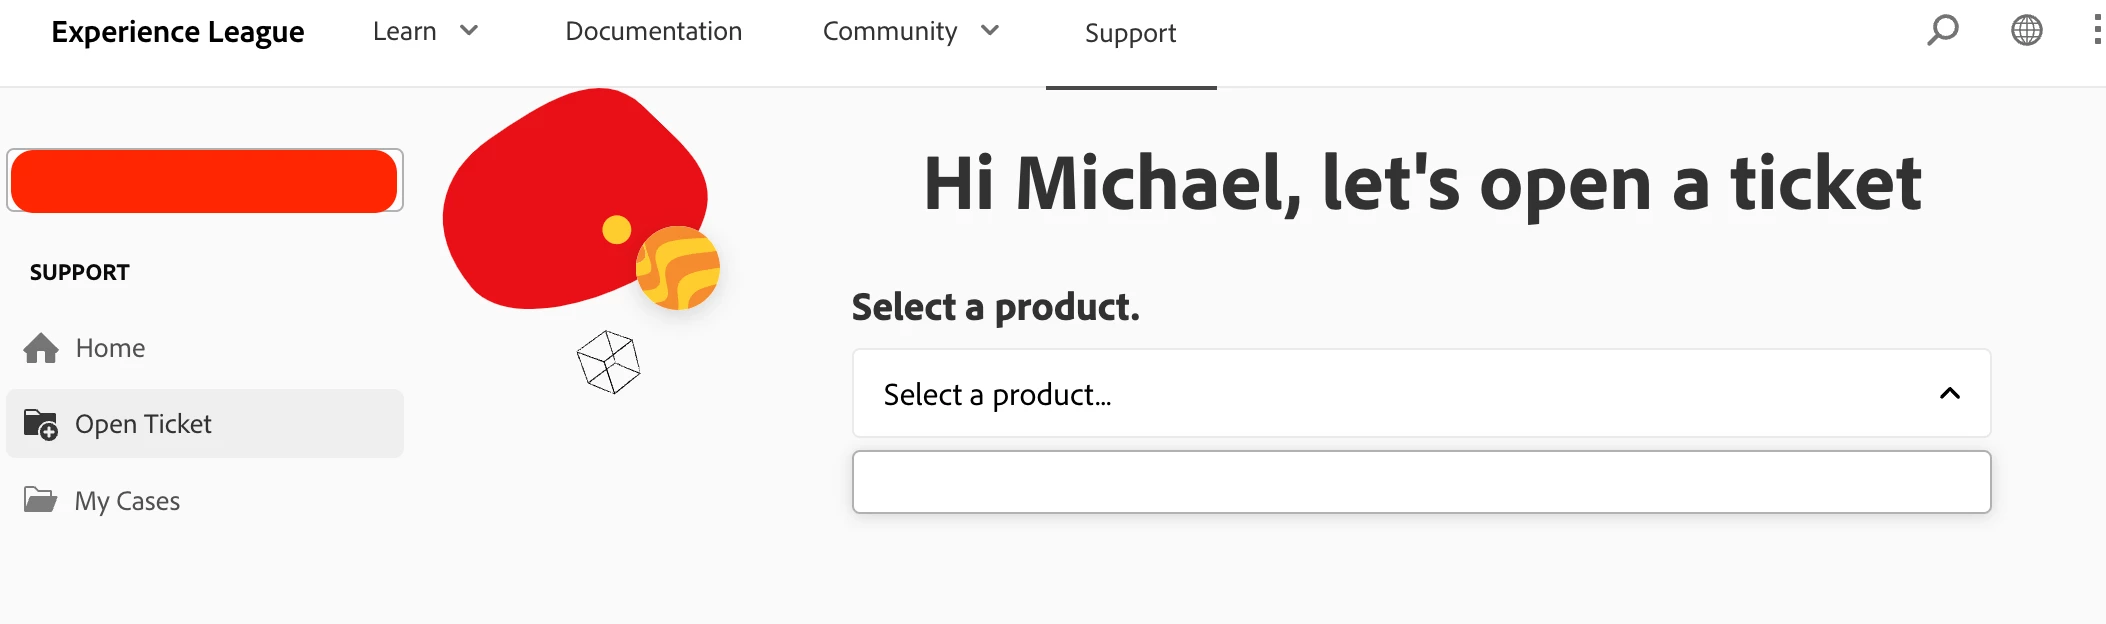Select the Open Ticket sidebar item
The image size is (2106, 624).
[205, 424]
